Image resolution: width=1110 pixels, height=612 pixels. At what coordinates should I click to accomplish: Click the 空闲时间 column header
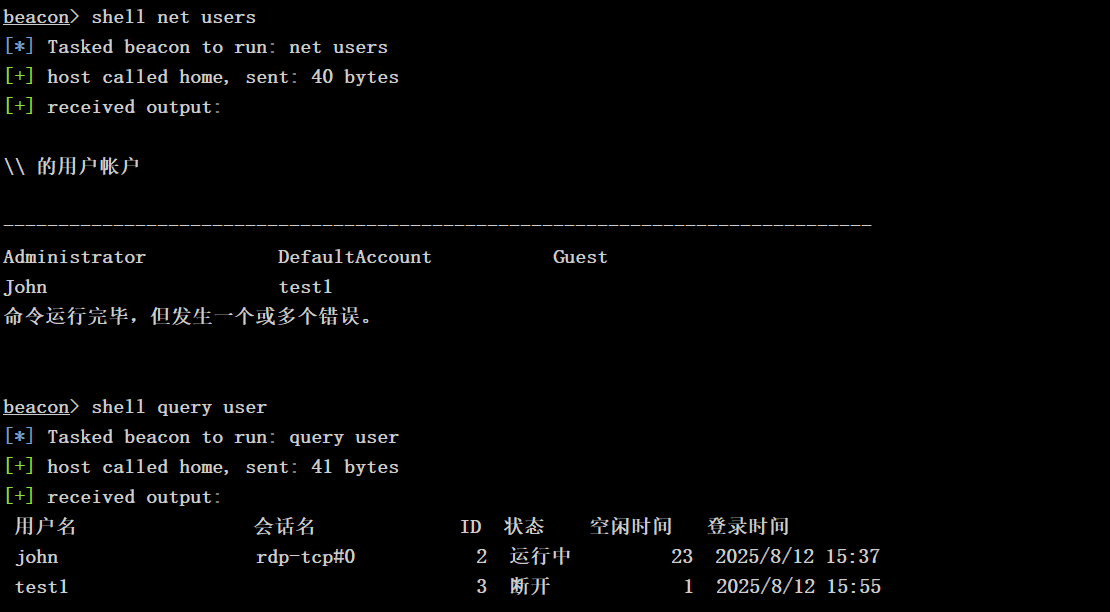[630, 527]
